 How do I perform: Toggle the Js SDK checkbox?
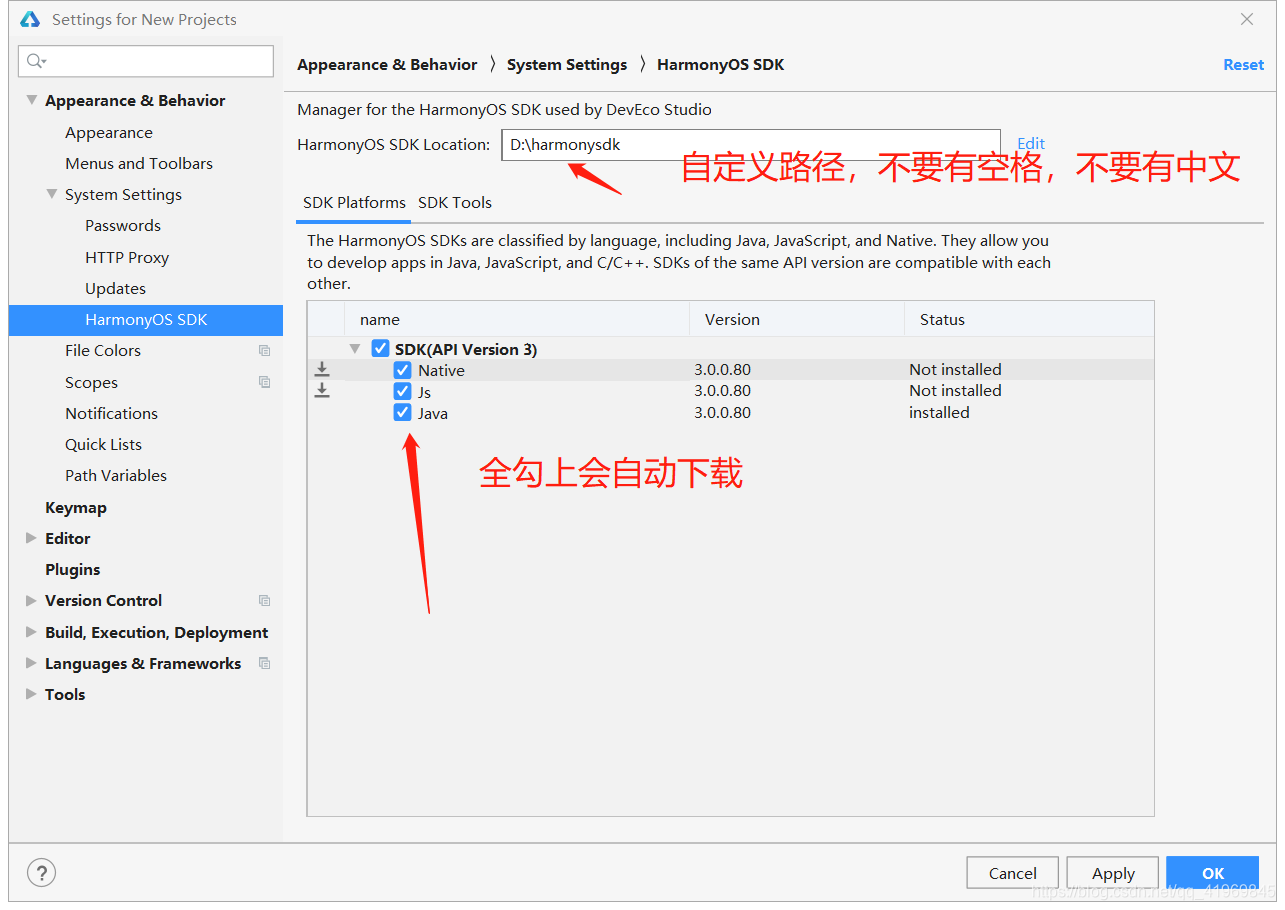click(x=402, y=391)
